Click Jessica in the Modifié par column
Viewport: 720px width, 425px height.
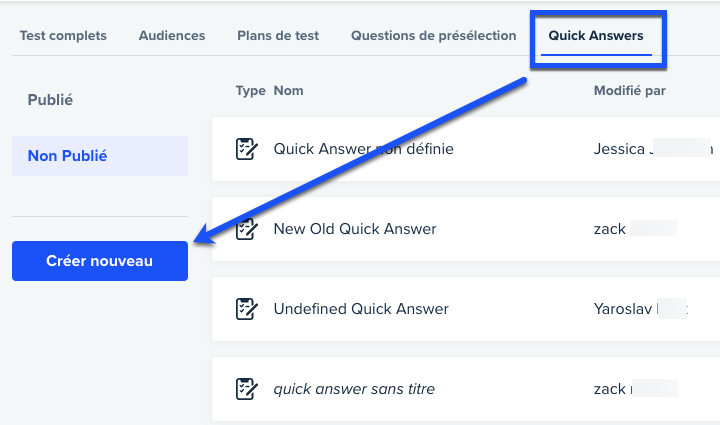(619, 149)
